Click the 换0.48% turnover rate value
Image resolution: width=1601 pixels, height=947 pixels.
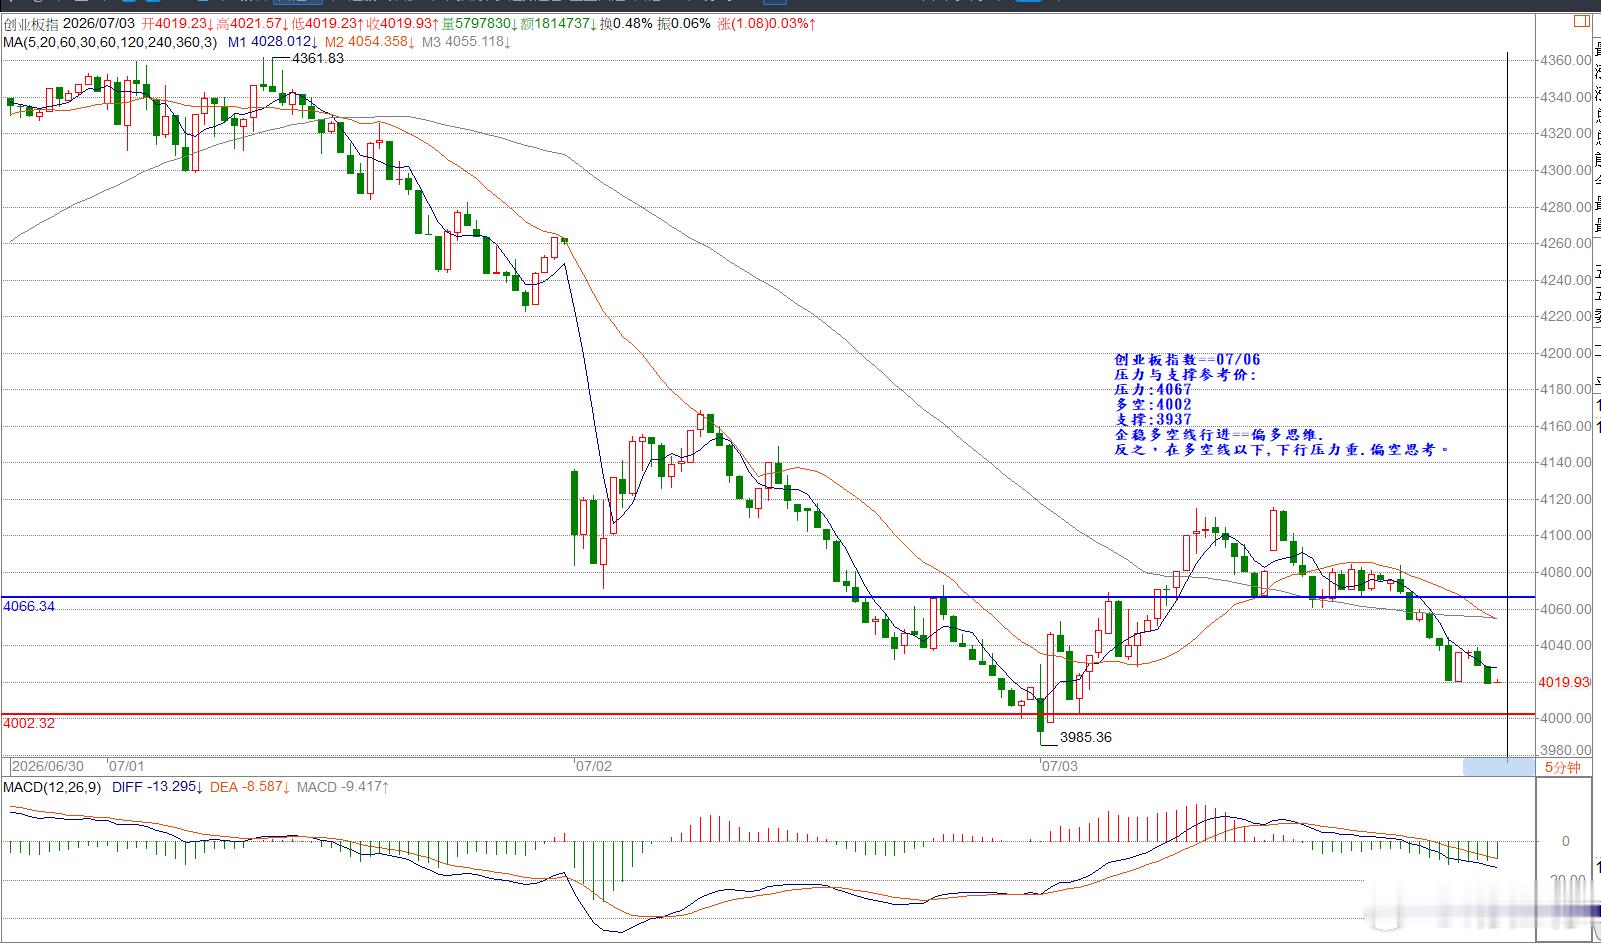click(626, 24)
